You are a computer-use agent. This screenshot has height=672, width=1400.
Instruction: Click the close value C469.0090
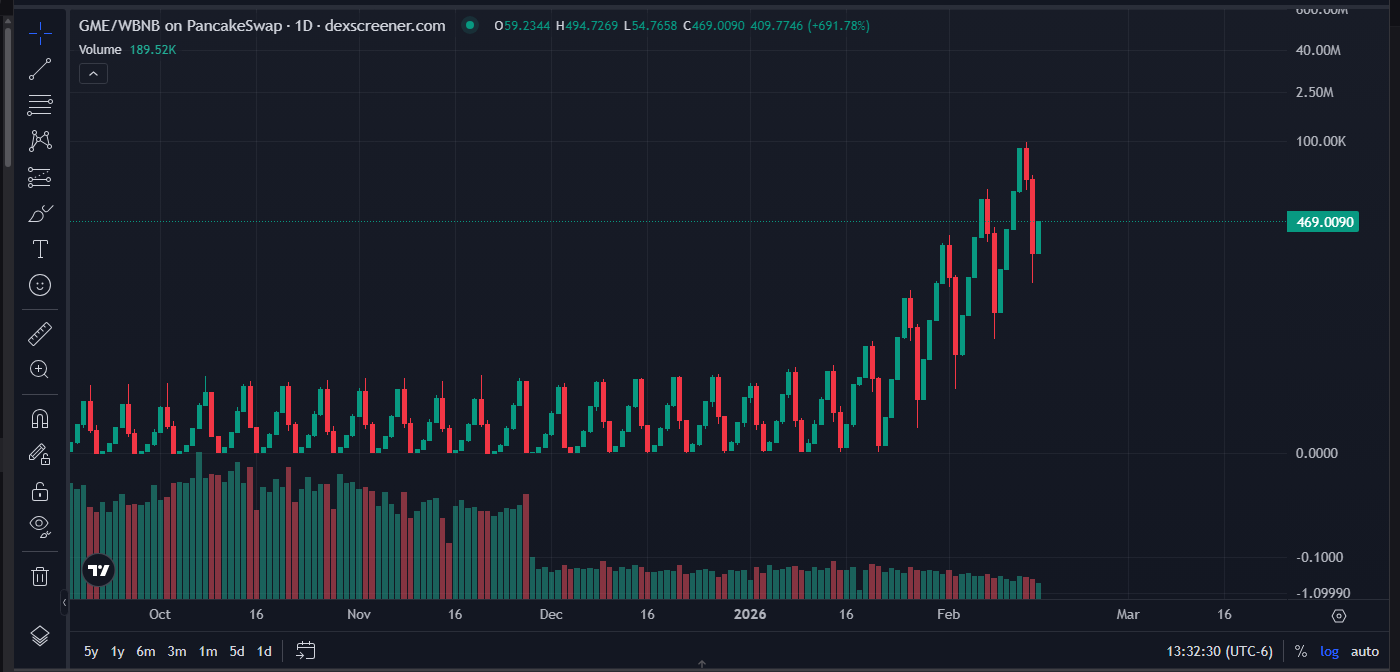click(714, 26)
